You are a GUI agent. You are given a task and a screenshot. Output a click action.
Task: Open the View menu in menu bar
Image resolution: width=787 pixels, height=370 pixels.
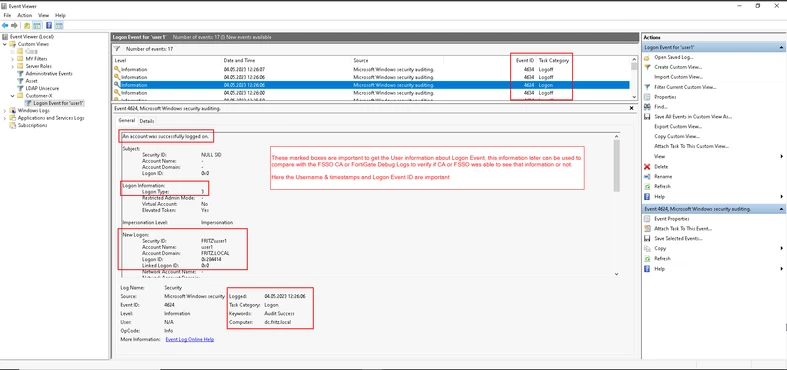44,16
